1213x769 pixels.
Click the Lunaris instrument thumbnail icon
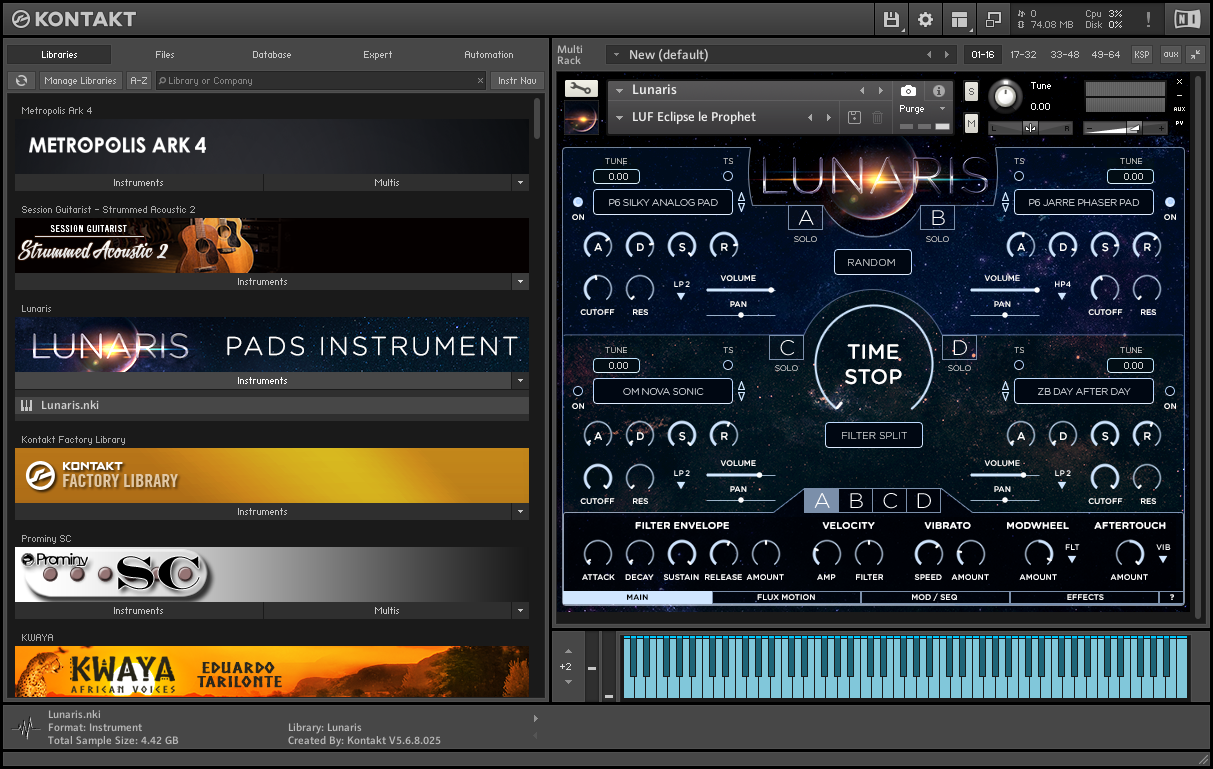pos(581,116)
